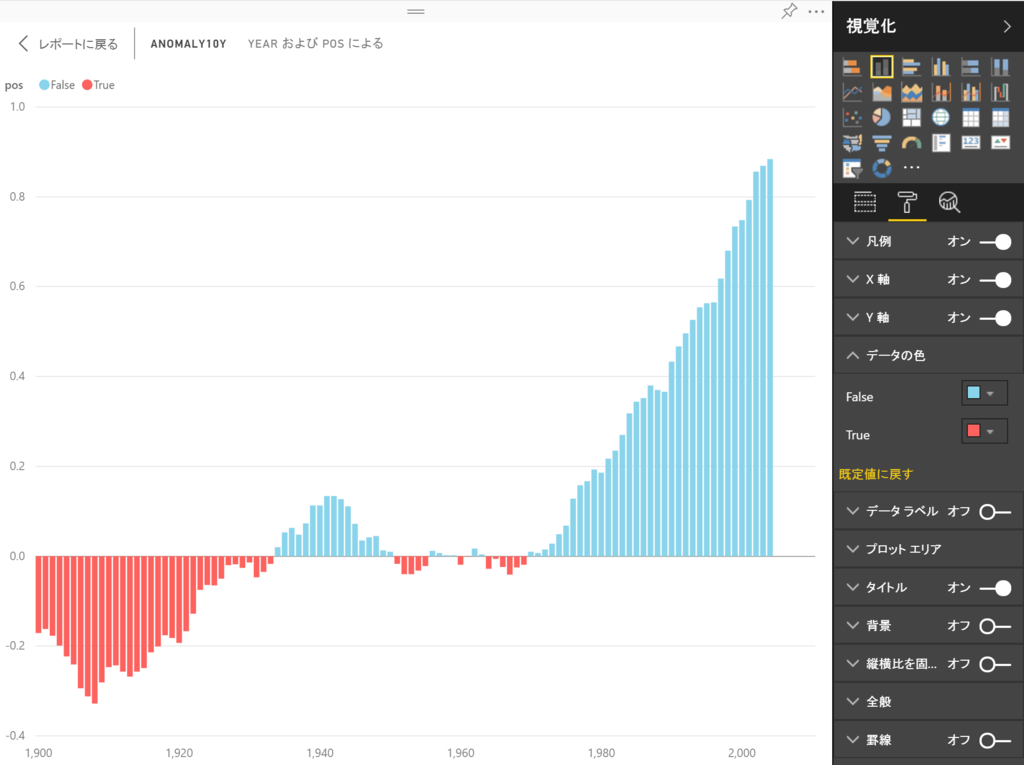Screen dimensions: 1024x765
Task: Expand the 背景 section chevron
Action: pyautogui.click(x=852, y=625)
